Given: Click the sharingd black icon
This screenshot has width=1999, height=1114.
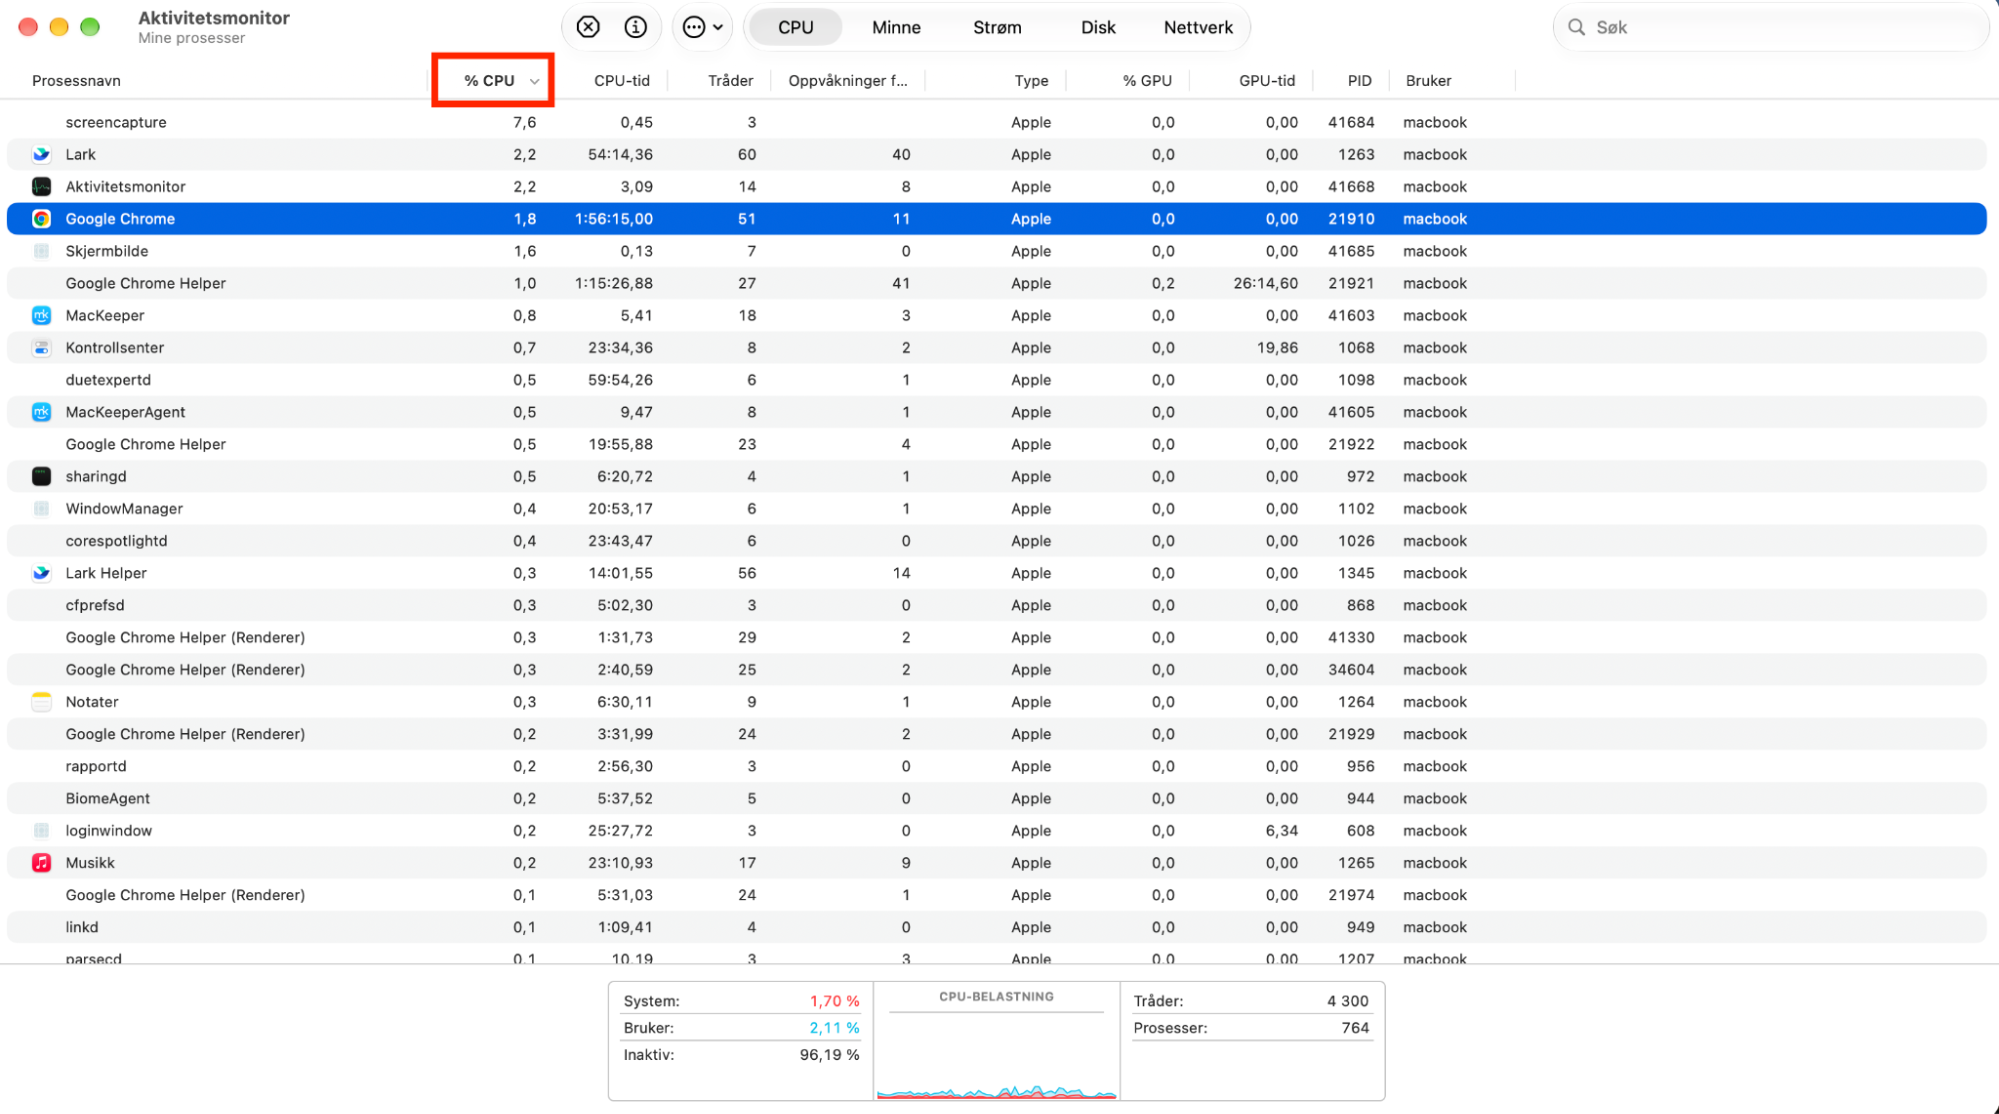Looking at the screenshot, I should click(x=41, y=476).
